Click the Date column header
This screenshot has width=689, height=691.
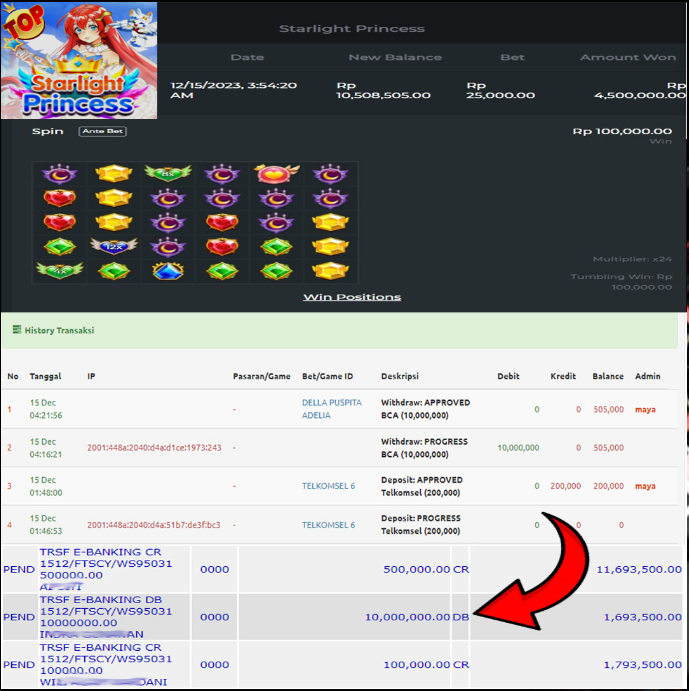pos(247,57)
